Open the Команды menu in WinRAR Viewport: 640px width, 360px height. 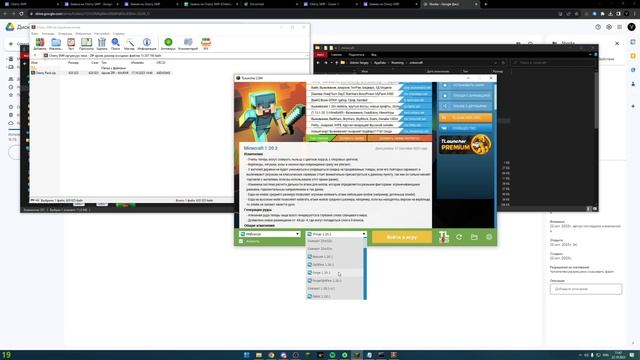[48, 33]
